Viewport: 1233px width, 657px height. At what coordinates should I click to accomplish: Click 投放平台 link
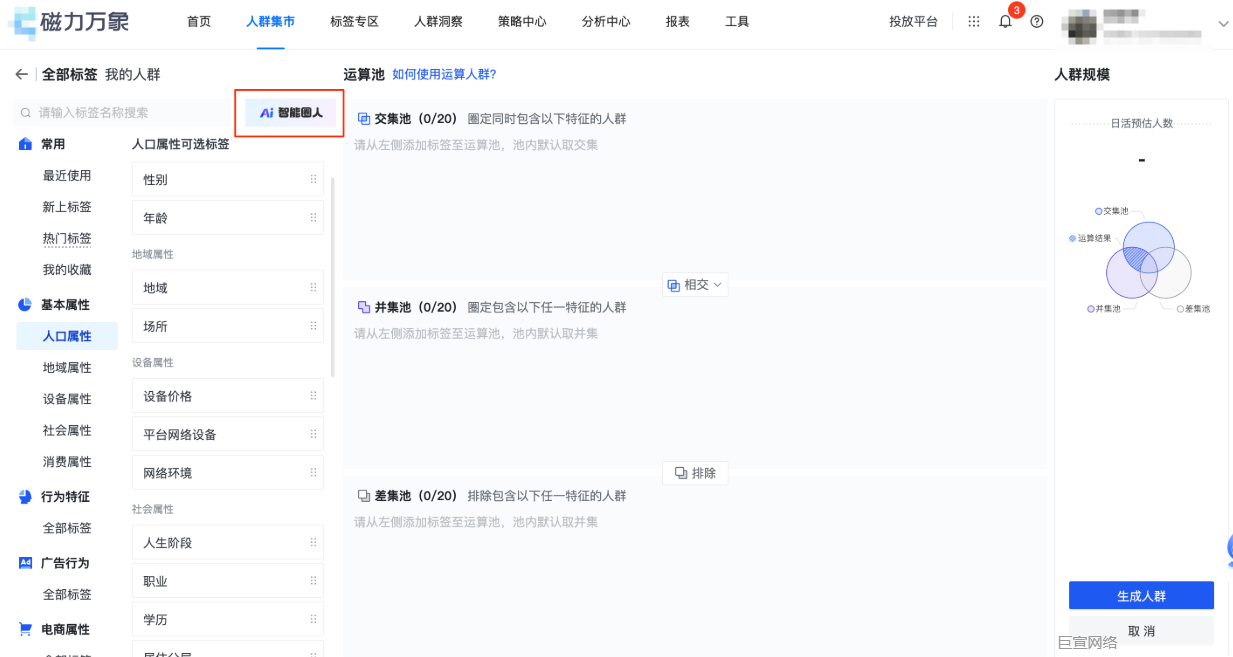pyautogui.click(x=913, y=22)
